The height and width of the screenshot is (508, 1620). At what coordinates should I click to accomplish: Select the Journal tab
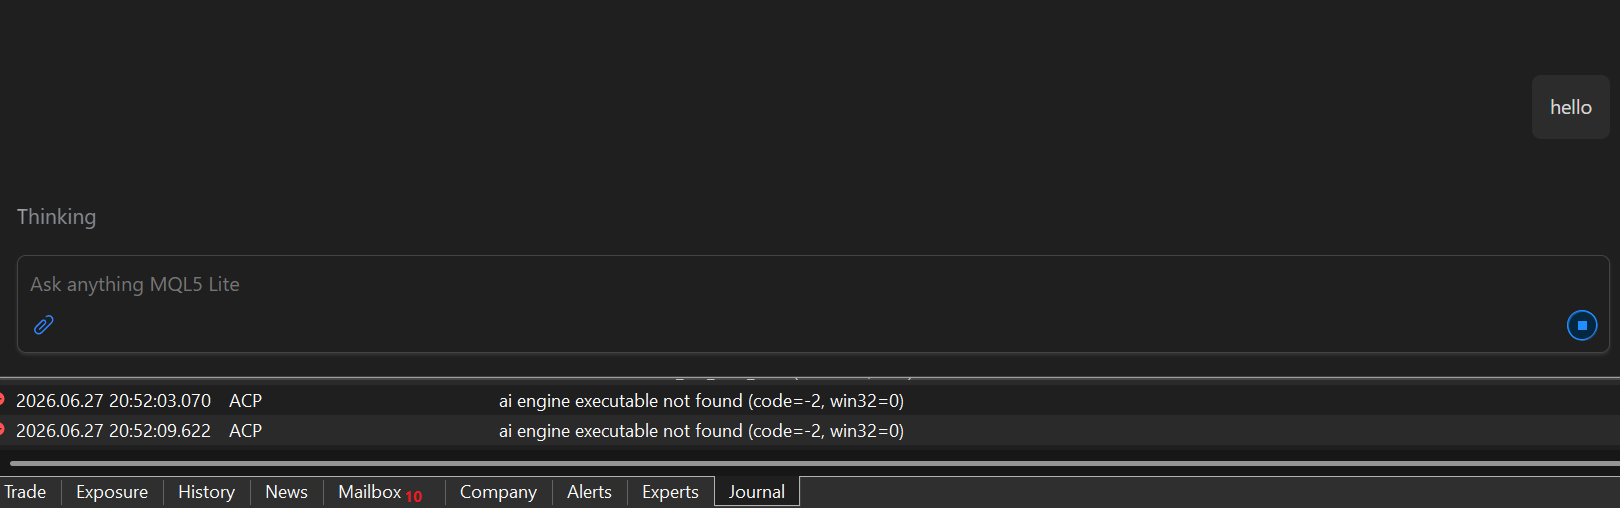click(757, 492)
